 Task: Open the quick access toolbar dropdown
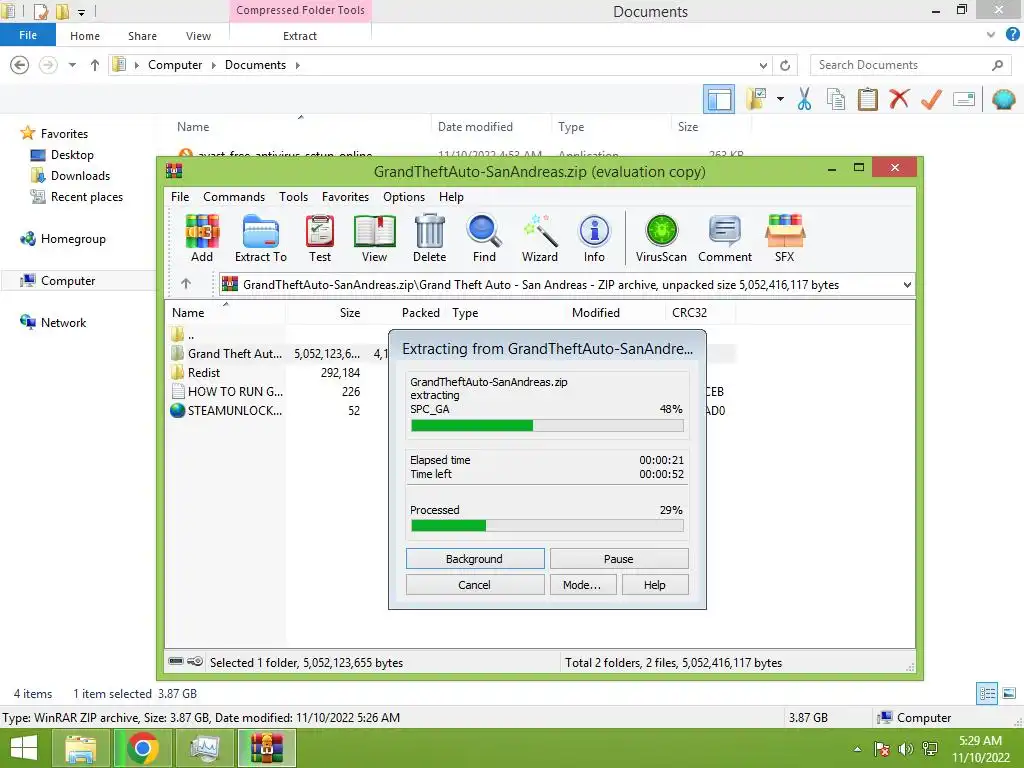[x=82, y=12]
